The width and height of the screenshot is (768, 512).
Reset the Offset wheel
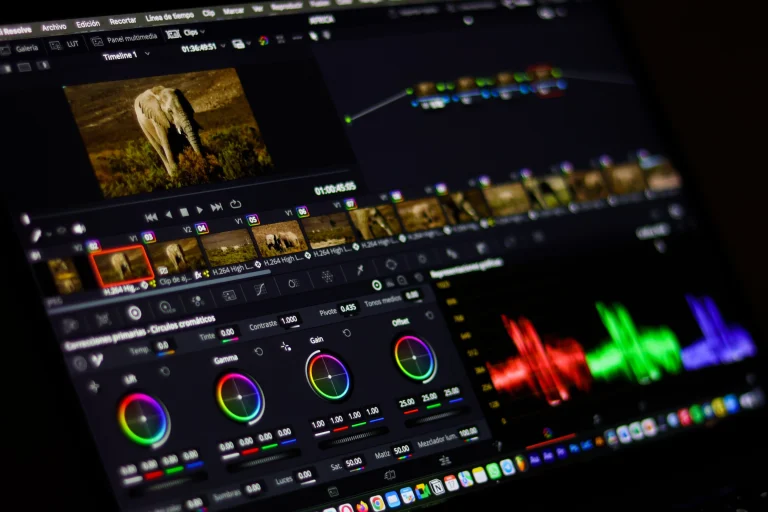pos(430,316)
